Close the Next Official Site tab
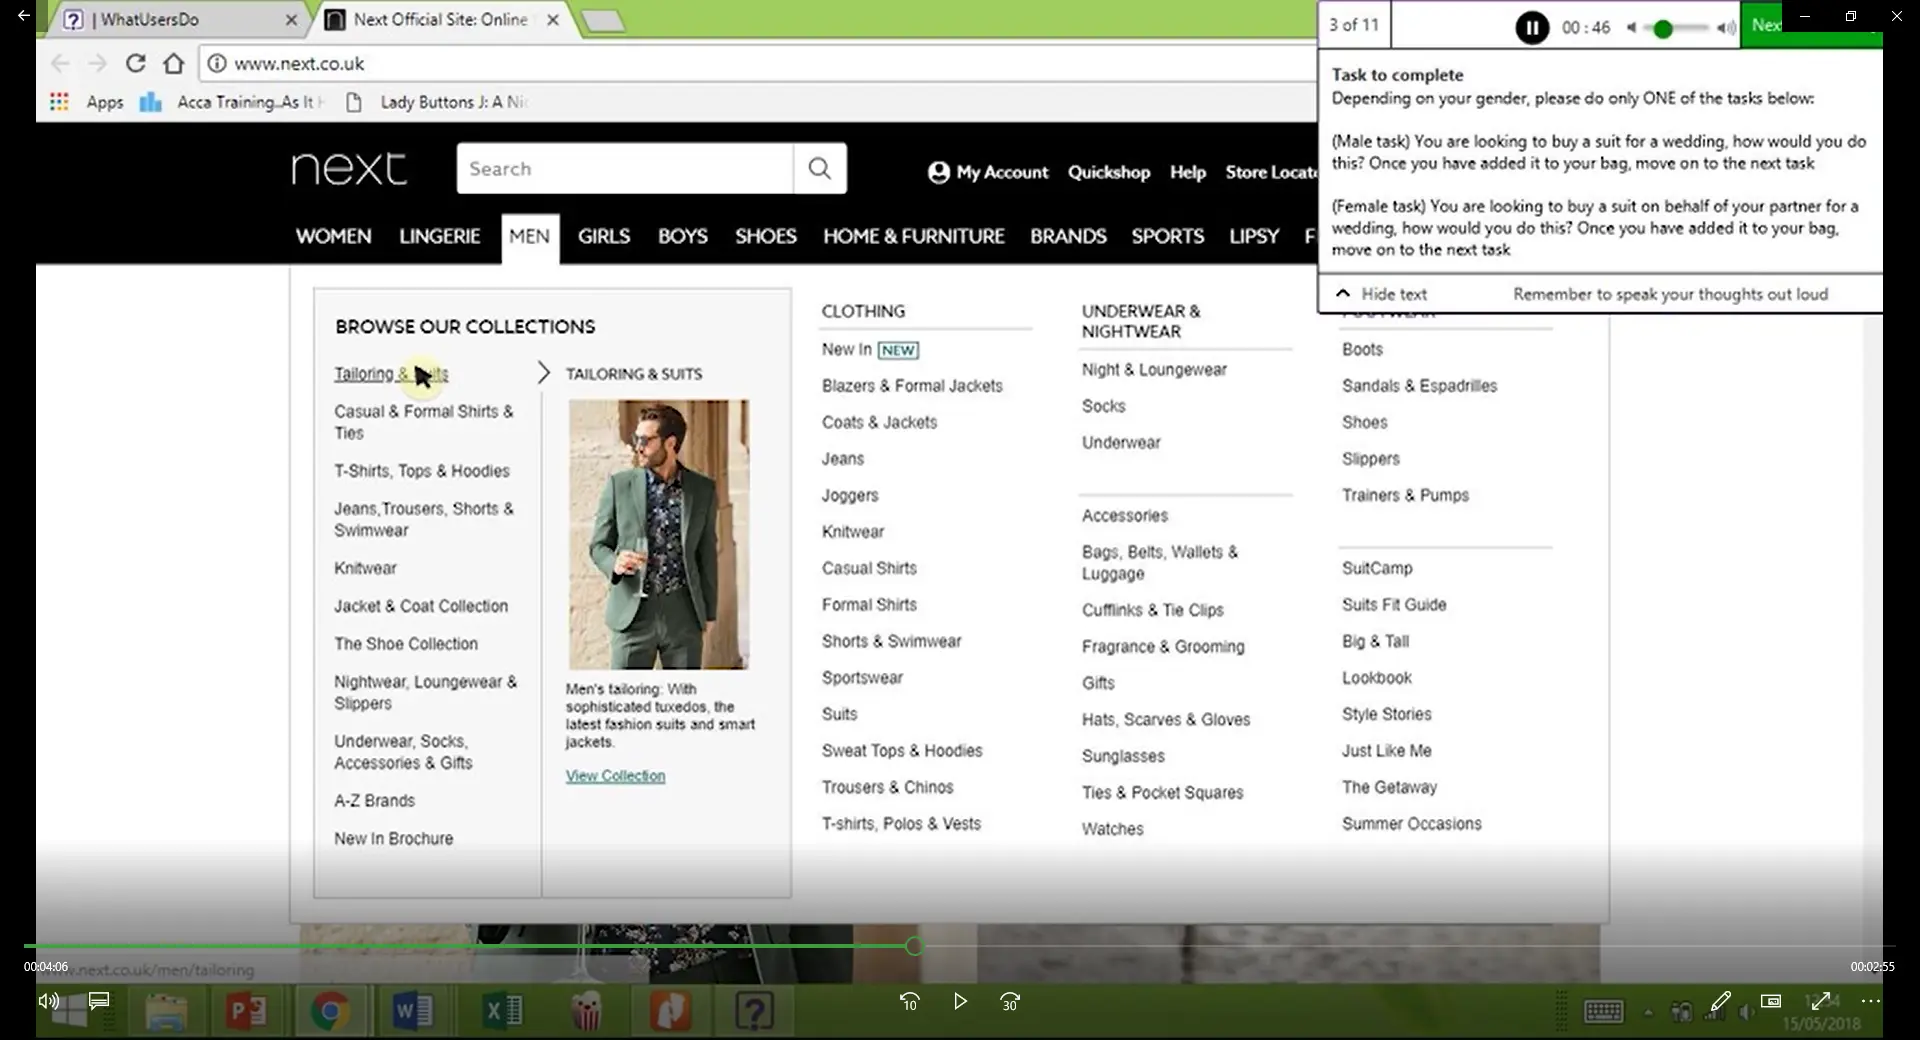This screenshot has height=1040, width=1920. [x=553, y=20]
